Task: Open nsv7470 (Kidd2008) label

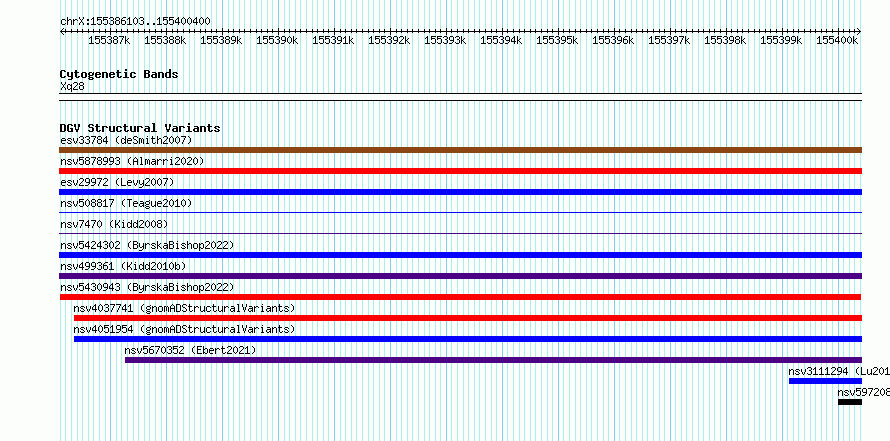Action: click(x=114, y=224)
